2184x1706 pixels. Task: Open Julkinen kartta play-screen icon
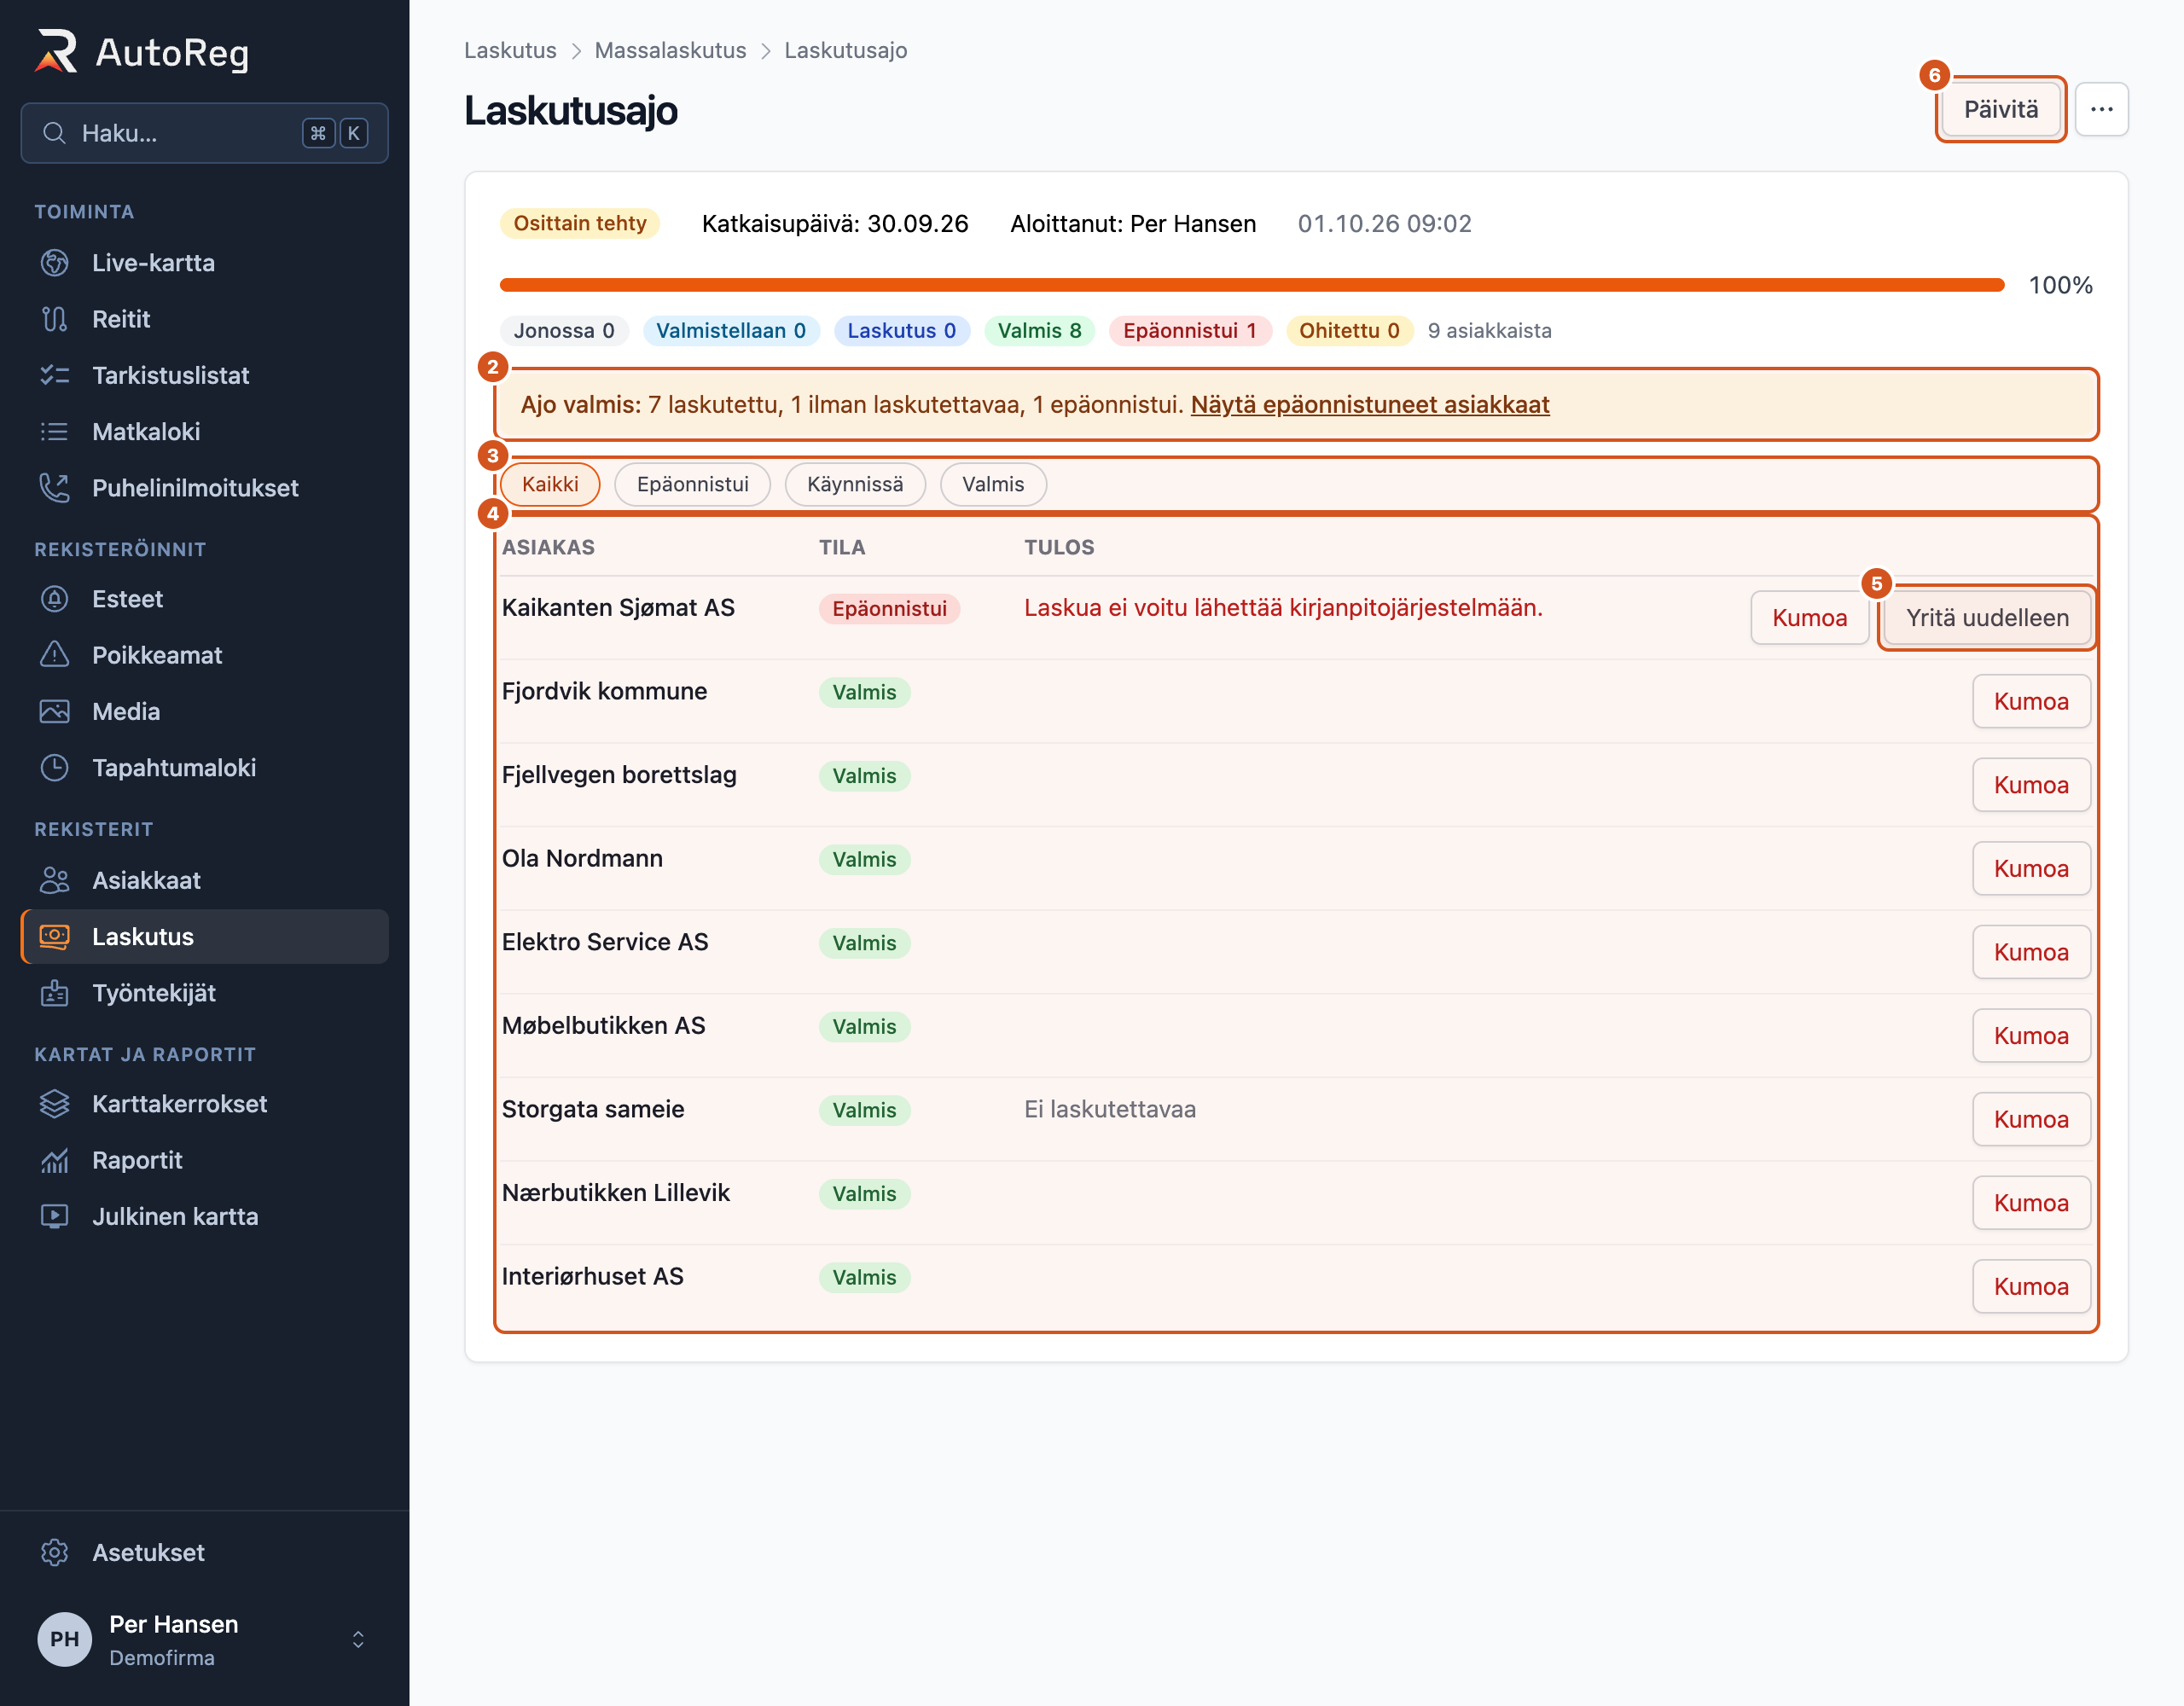click(x=54, y=1216)
